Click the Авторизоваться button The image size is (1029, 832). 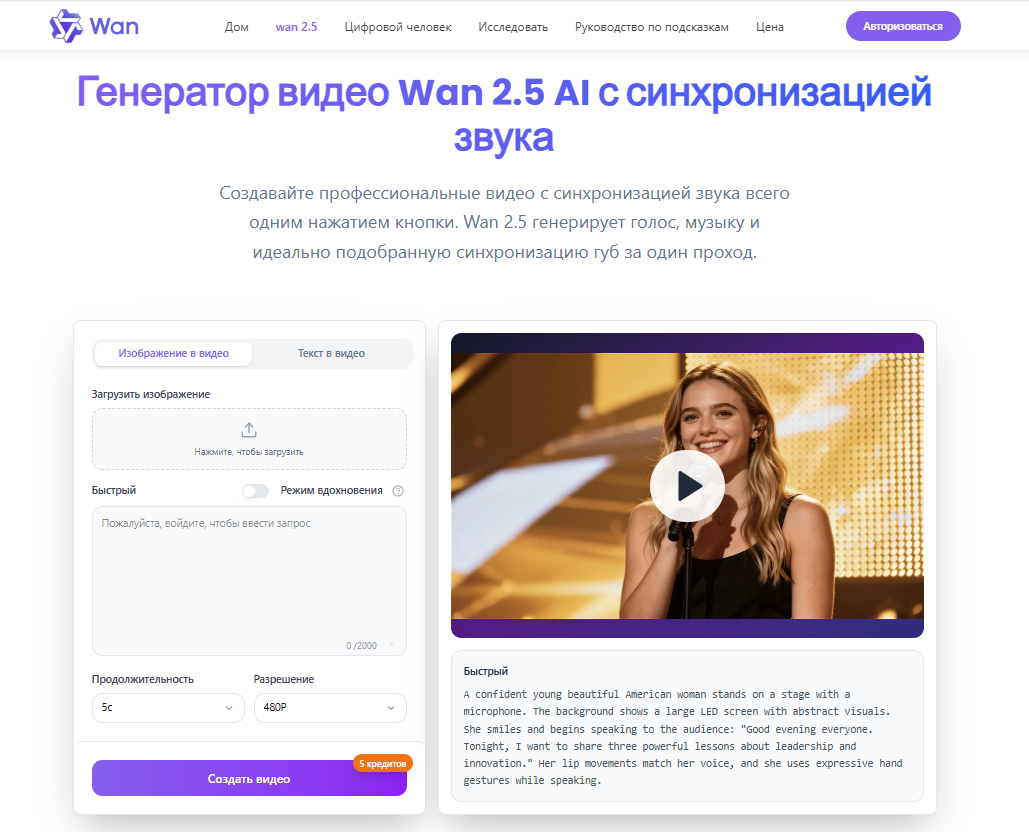coord(903,26)
